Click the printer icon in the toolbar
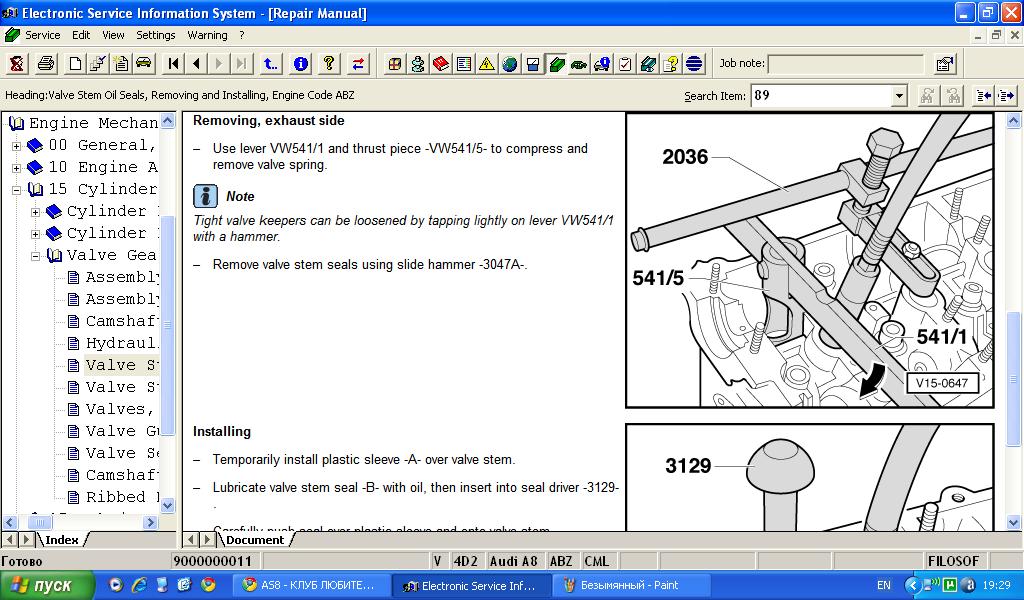The image size is (1024, 600). [x=46, y=64]
